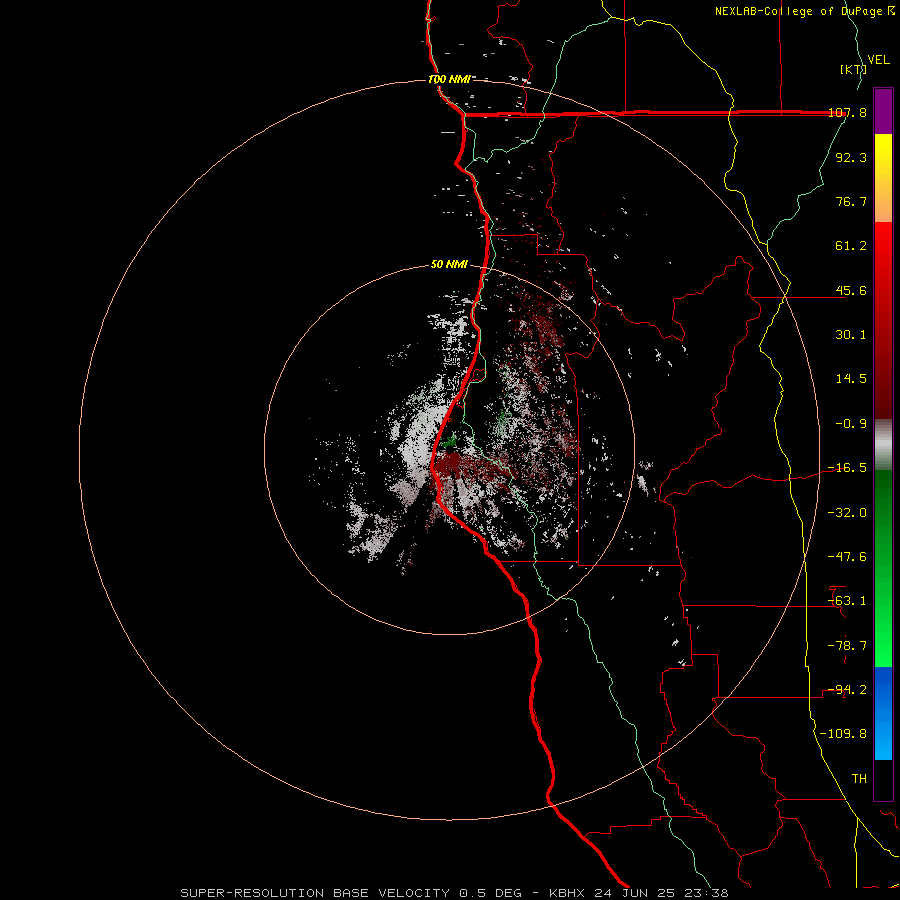This screenshot has width=900, height=900.
Task: Click the 45.6 velocity scale value
Action: pos(851,290)
